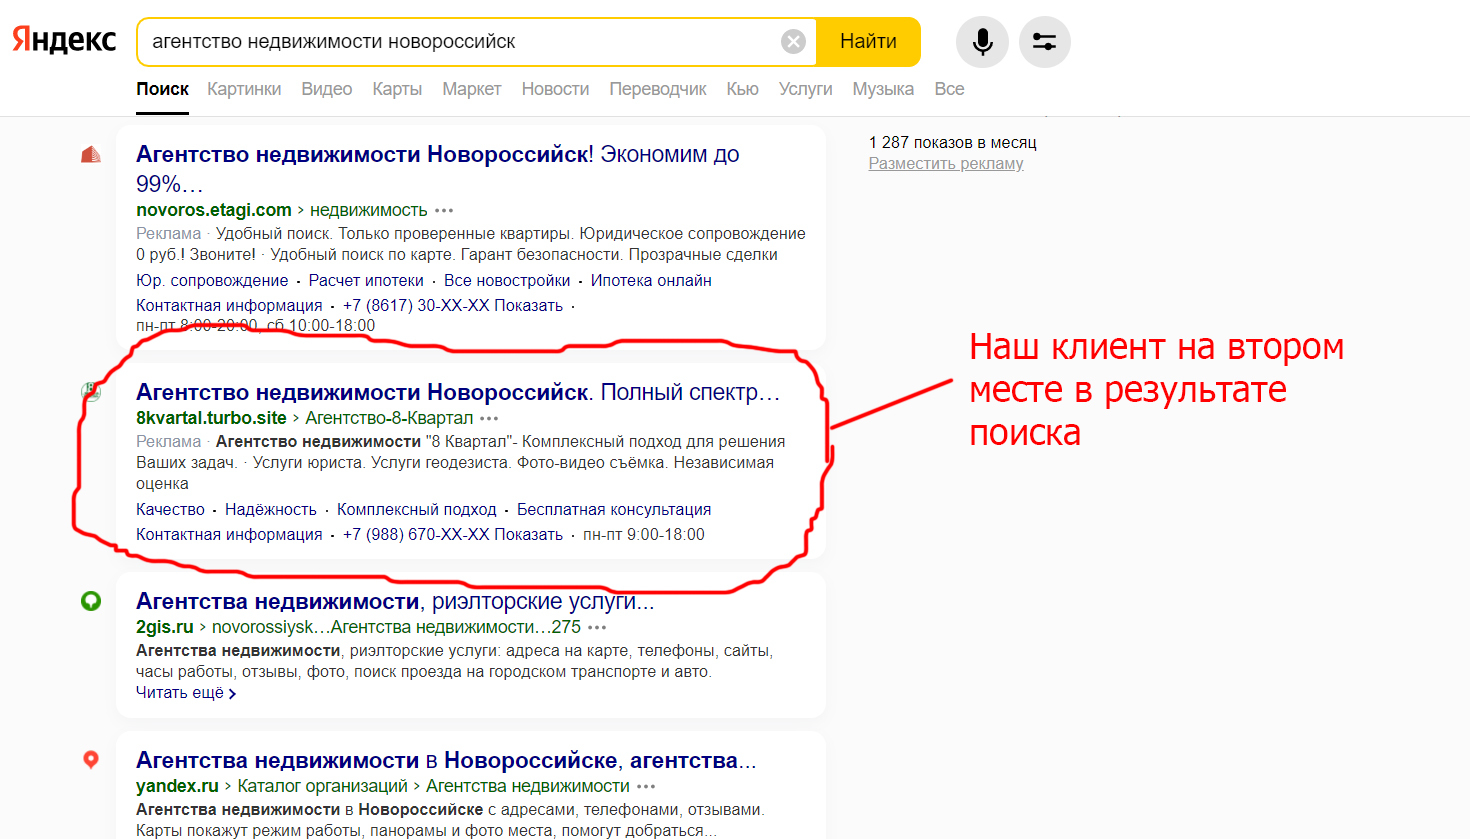Click the 2gis green favicon icon
This screenshot has width=1470, height=839.
91,601
